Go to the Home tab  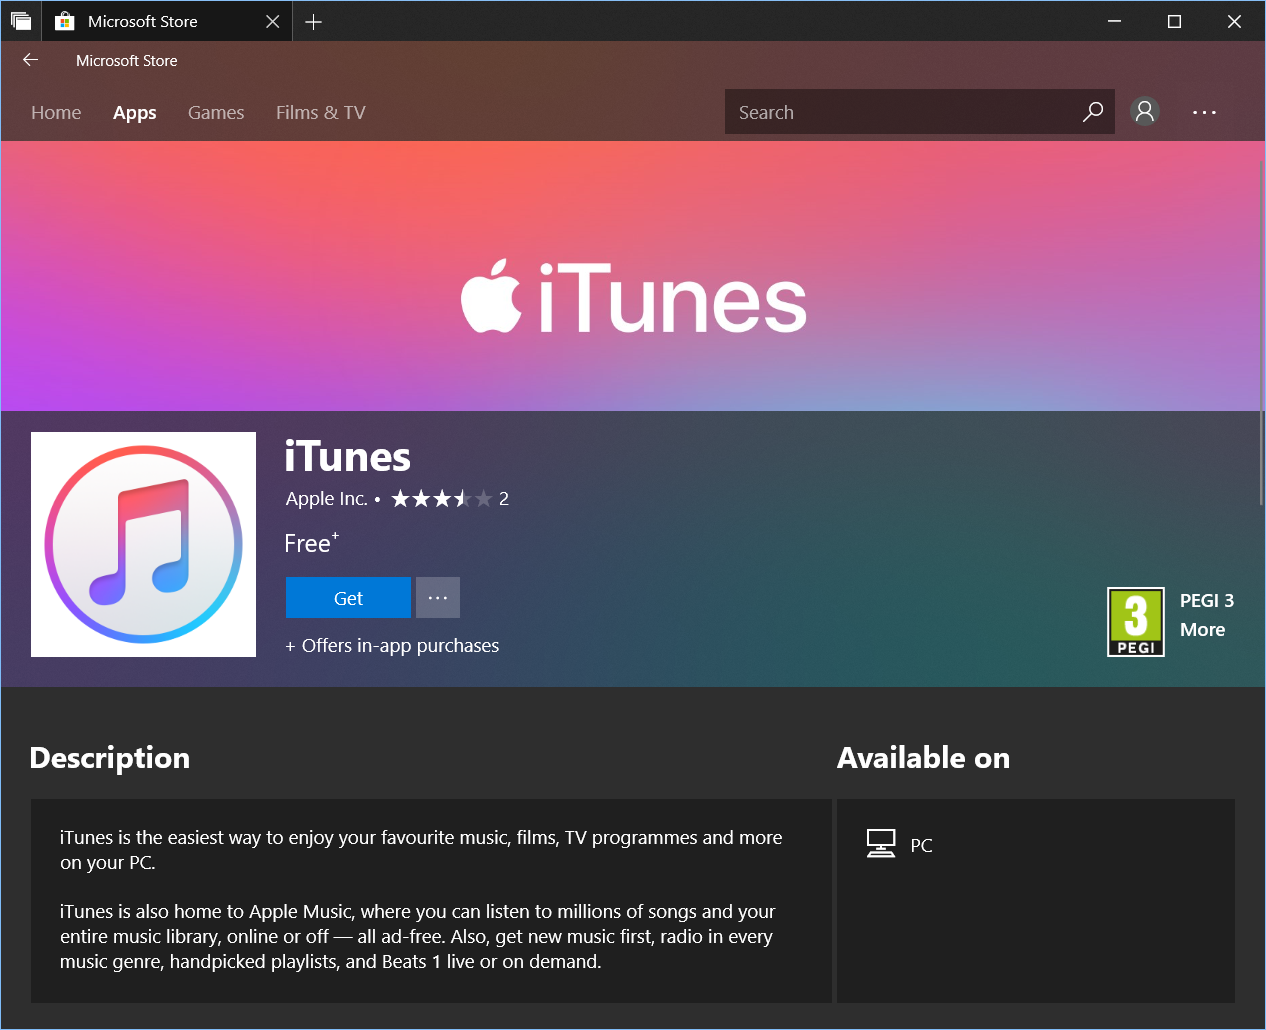[x=56, y=113]
